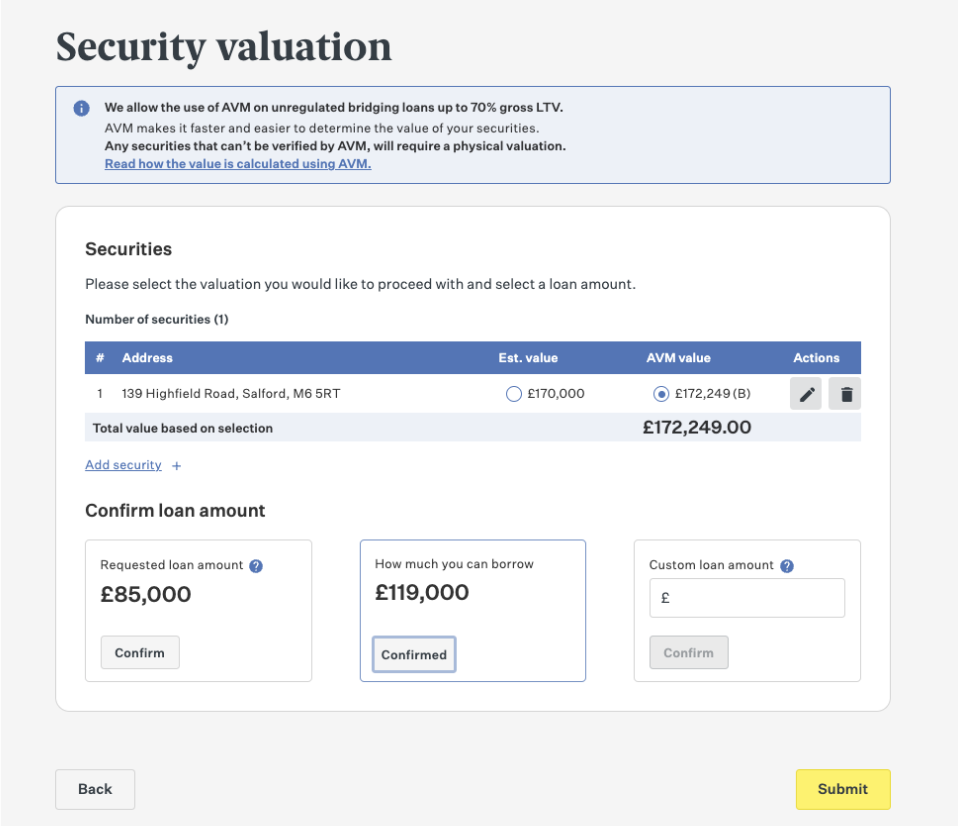Image resolution: width=958 pixels, height=826 pixels.
Task: Select the £172,249 (B) AVM value radio
Action: (x=661, y=394)
